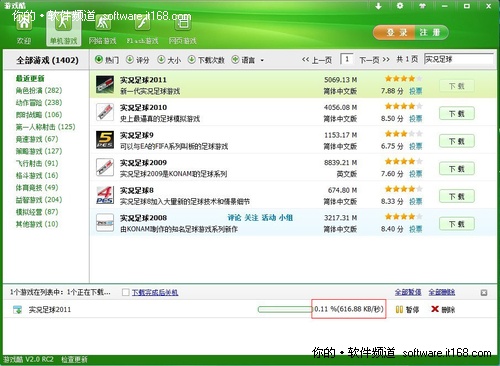Select 策略游戏 (127) category
This screenshot has height=366, width=500.
click(39, 151)
